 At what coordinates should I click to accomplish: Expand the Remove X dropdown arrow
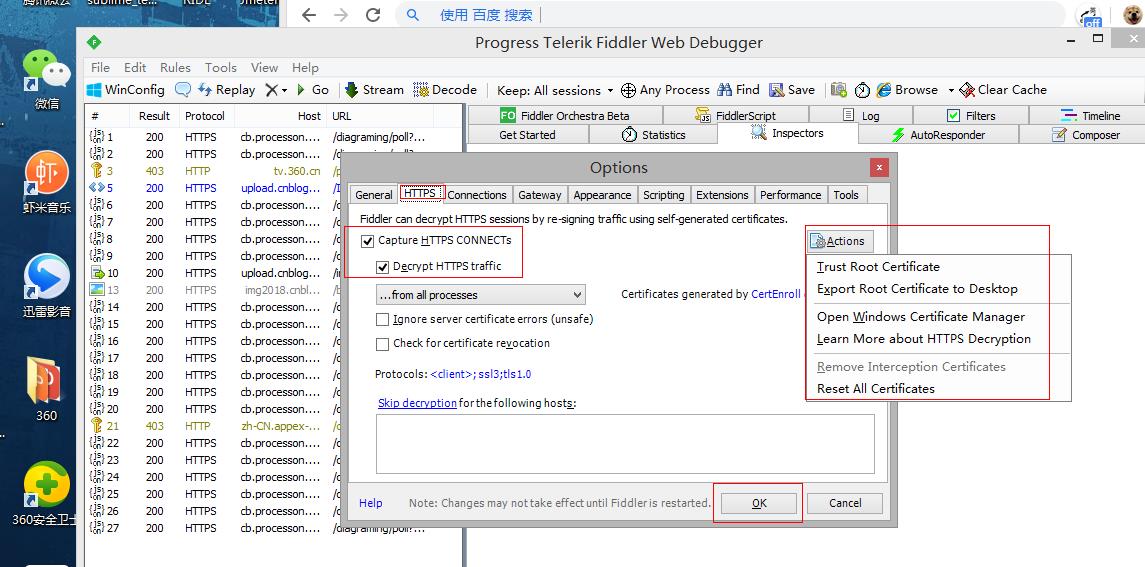[284, 91]
